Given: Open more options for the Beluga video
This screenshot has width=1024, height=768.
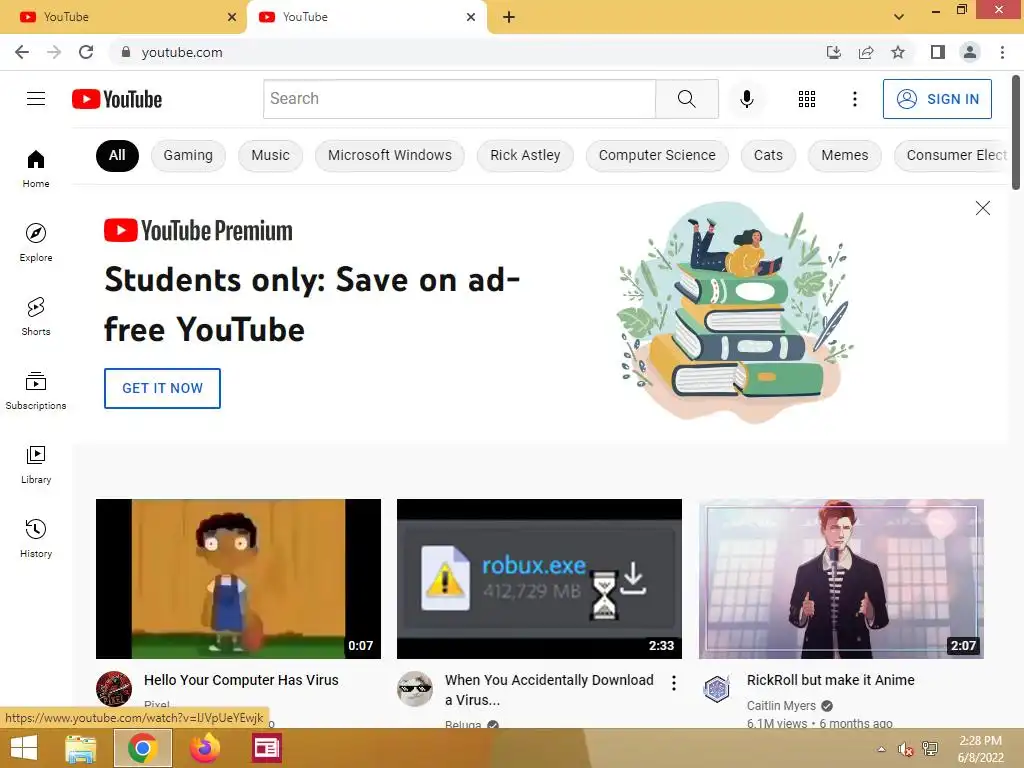Looking at the screenshot, I should coord(673,683).
